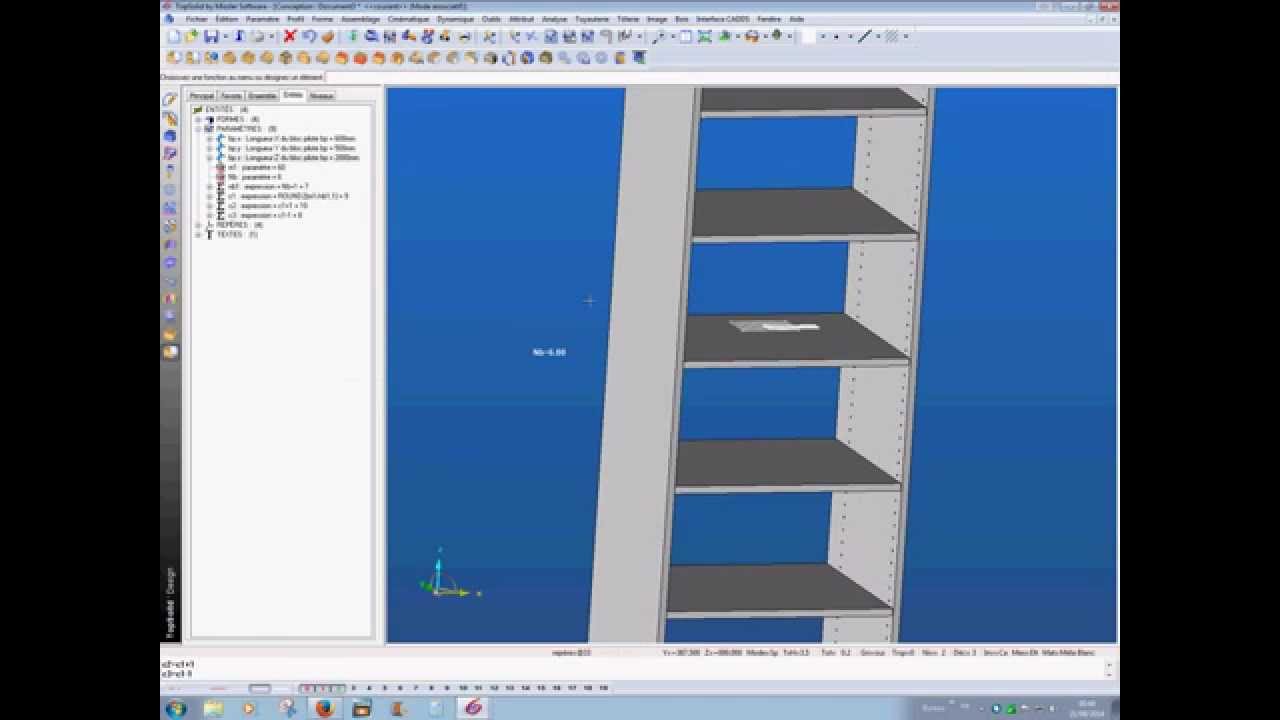Switch to the Principal tab
The image size is (1280, 720).
coord(202,96)
